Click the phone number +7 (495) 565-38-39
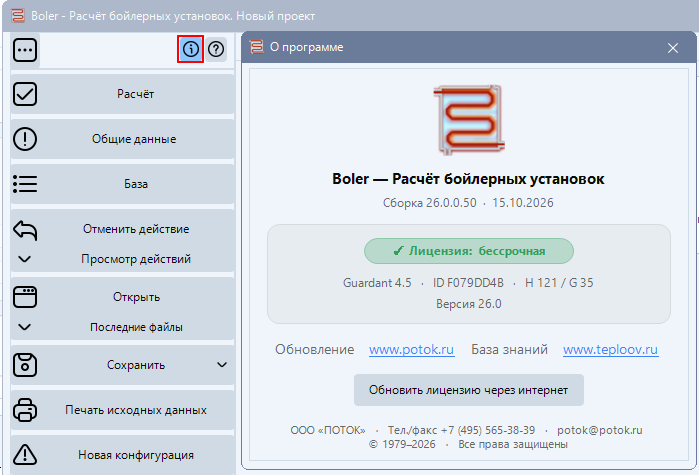This screenshot has height=475, width=699. pyautogui.click(x=488, y=430)
